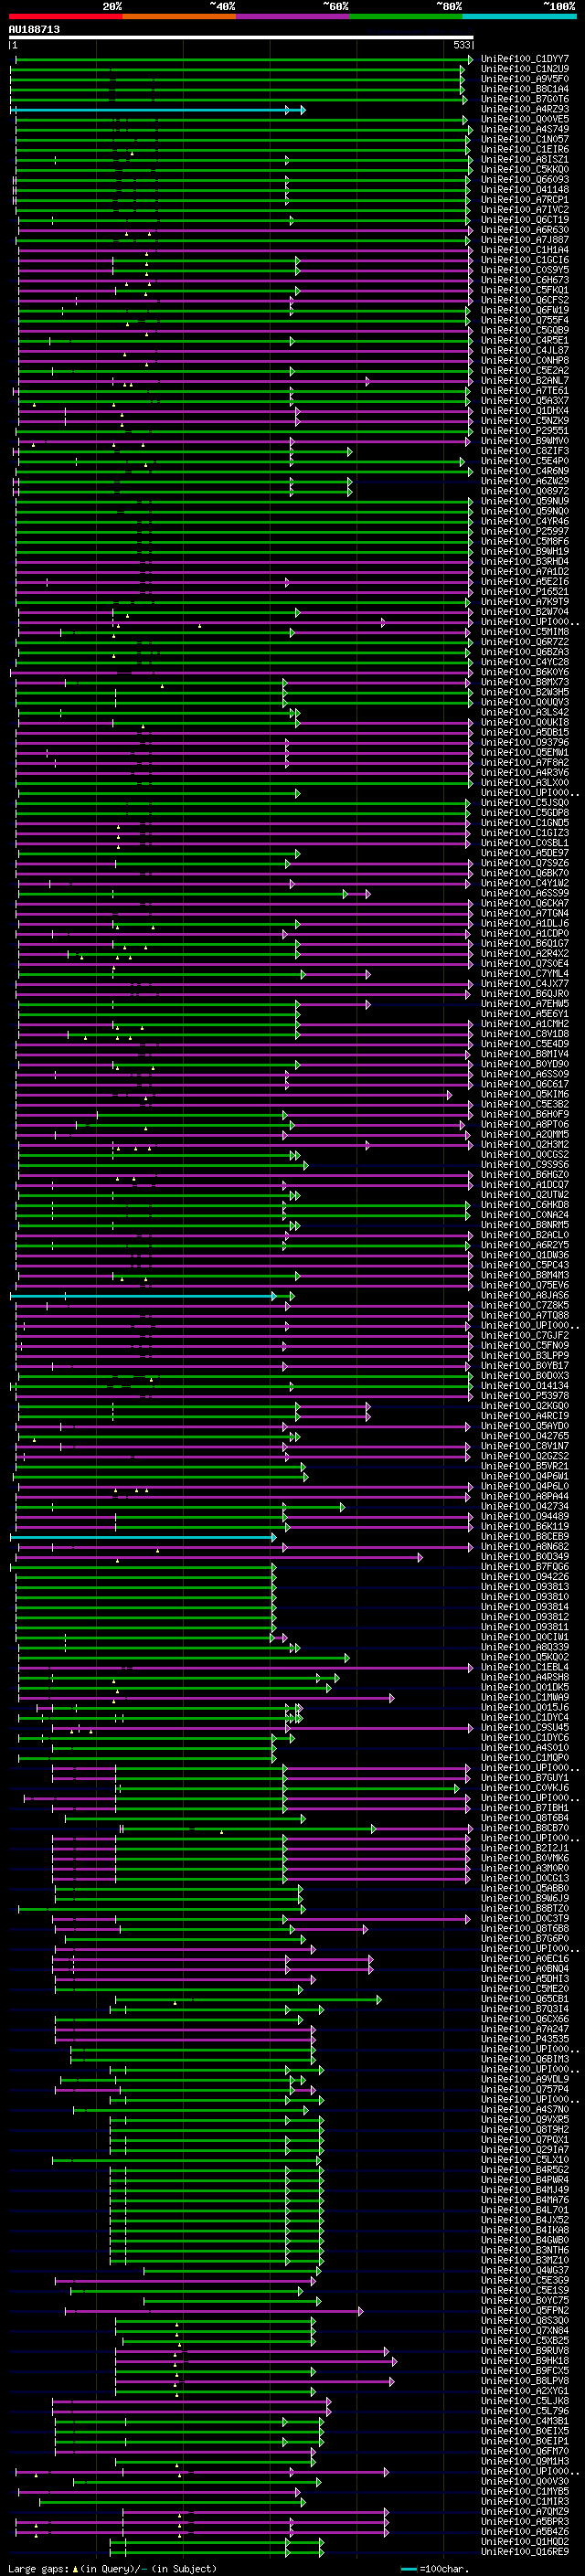Click the cyan ~100% identity legend segment
Viewport: 585px width, 2576px height.
(519, 16)
